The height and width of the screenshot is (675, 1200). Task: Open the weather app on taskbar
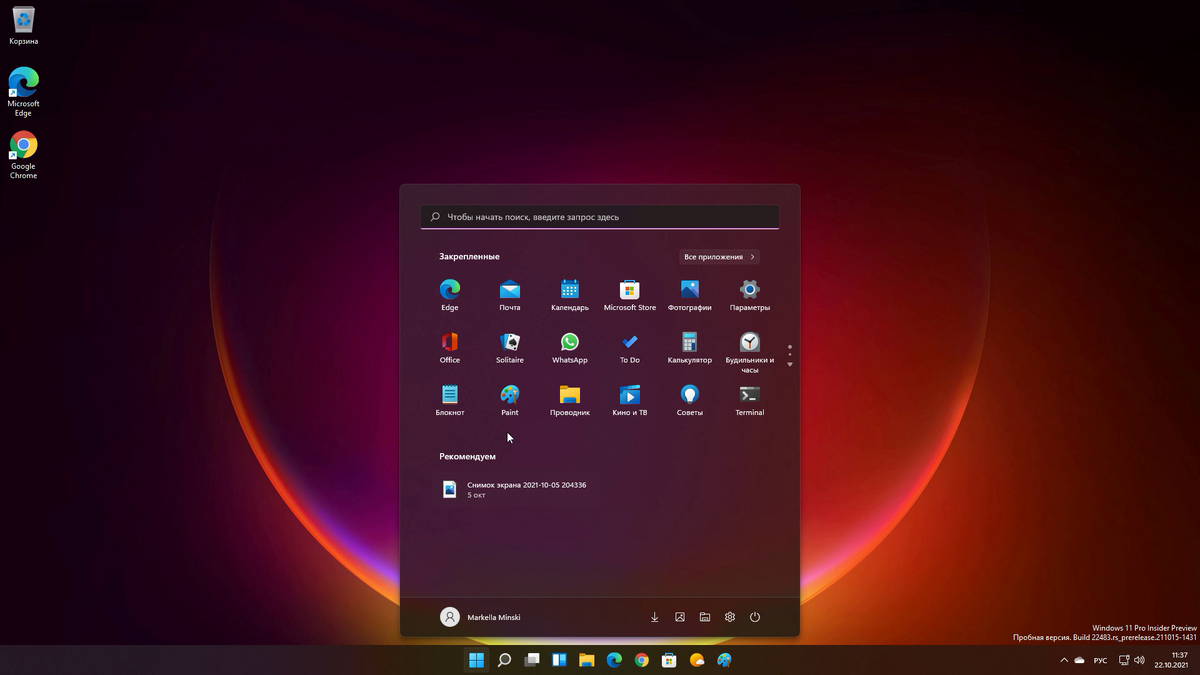point(697,660)
